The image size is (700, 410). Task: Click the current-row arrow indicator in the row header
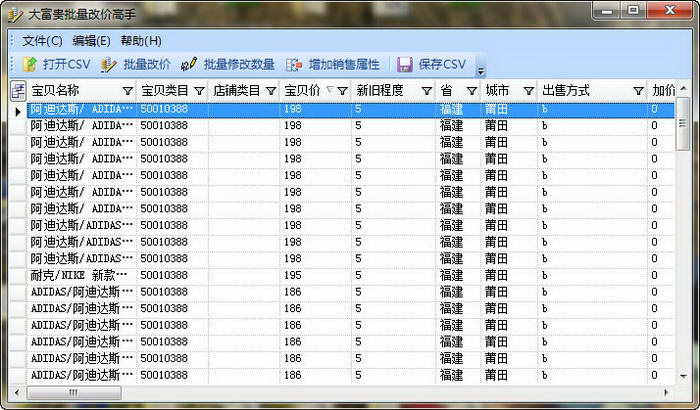tap(18, 111)
